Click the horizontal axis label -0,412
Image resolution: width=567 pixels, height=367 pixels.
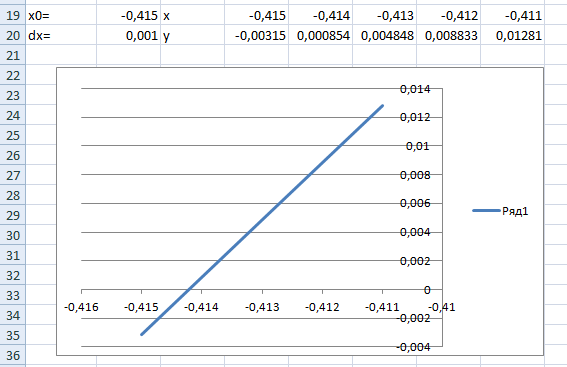pos(322,307)
